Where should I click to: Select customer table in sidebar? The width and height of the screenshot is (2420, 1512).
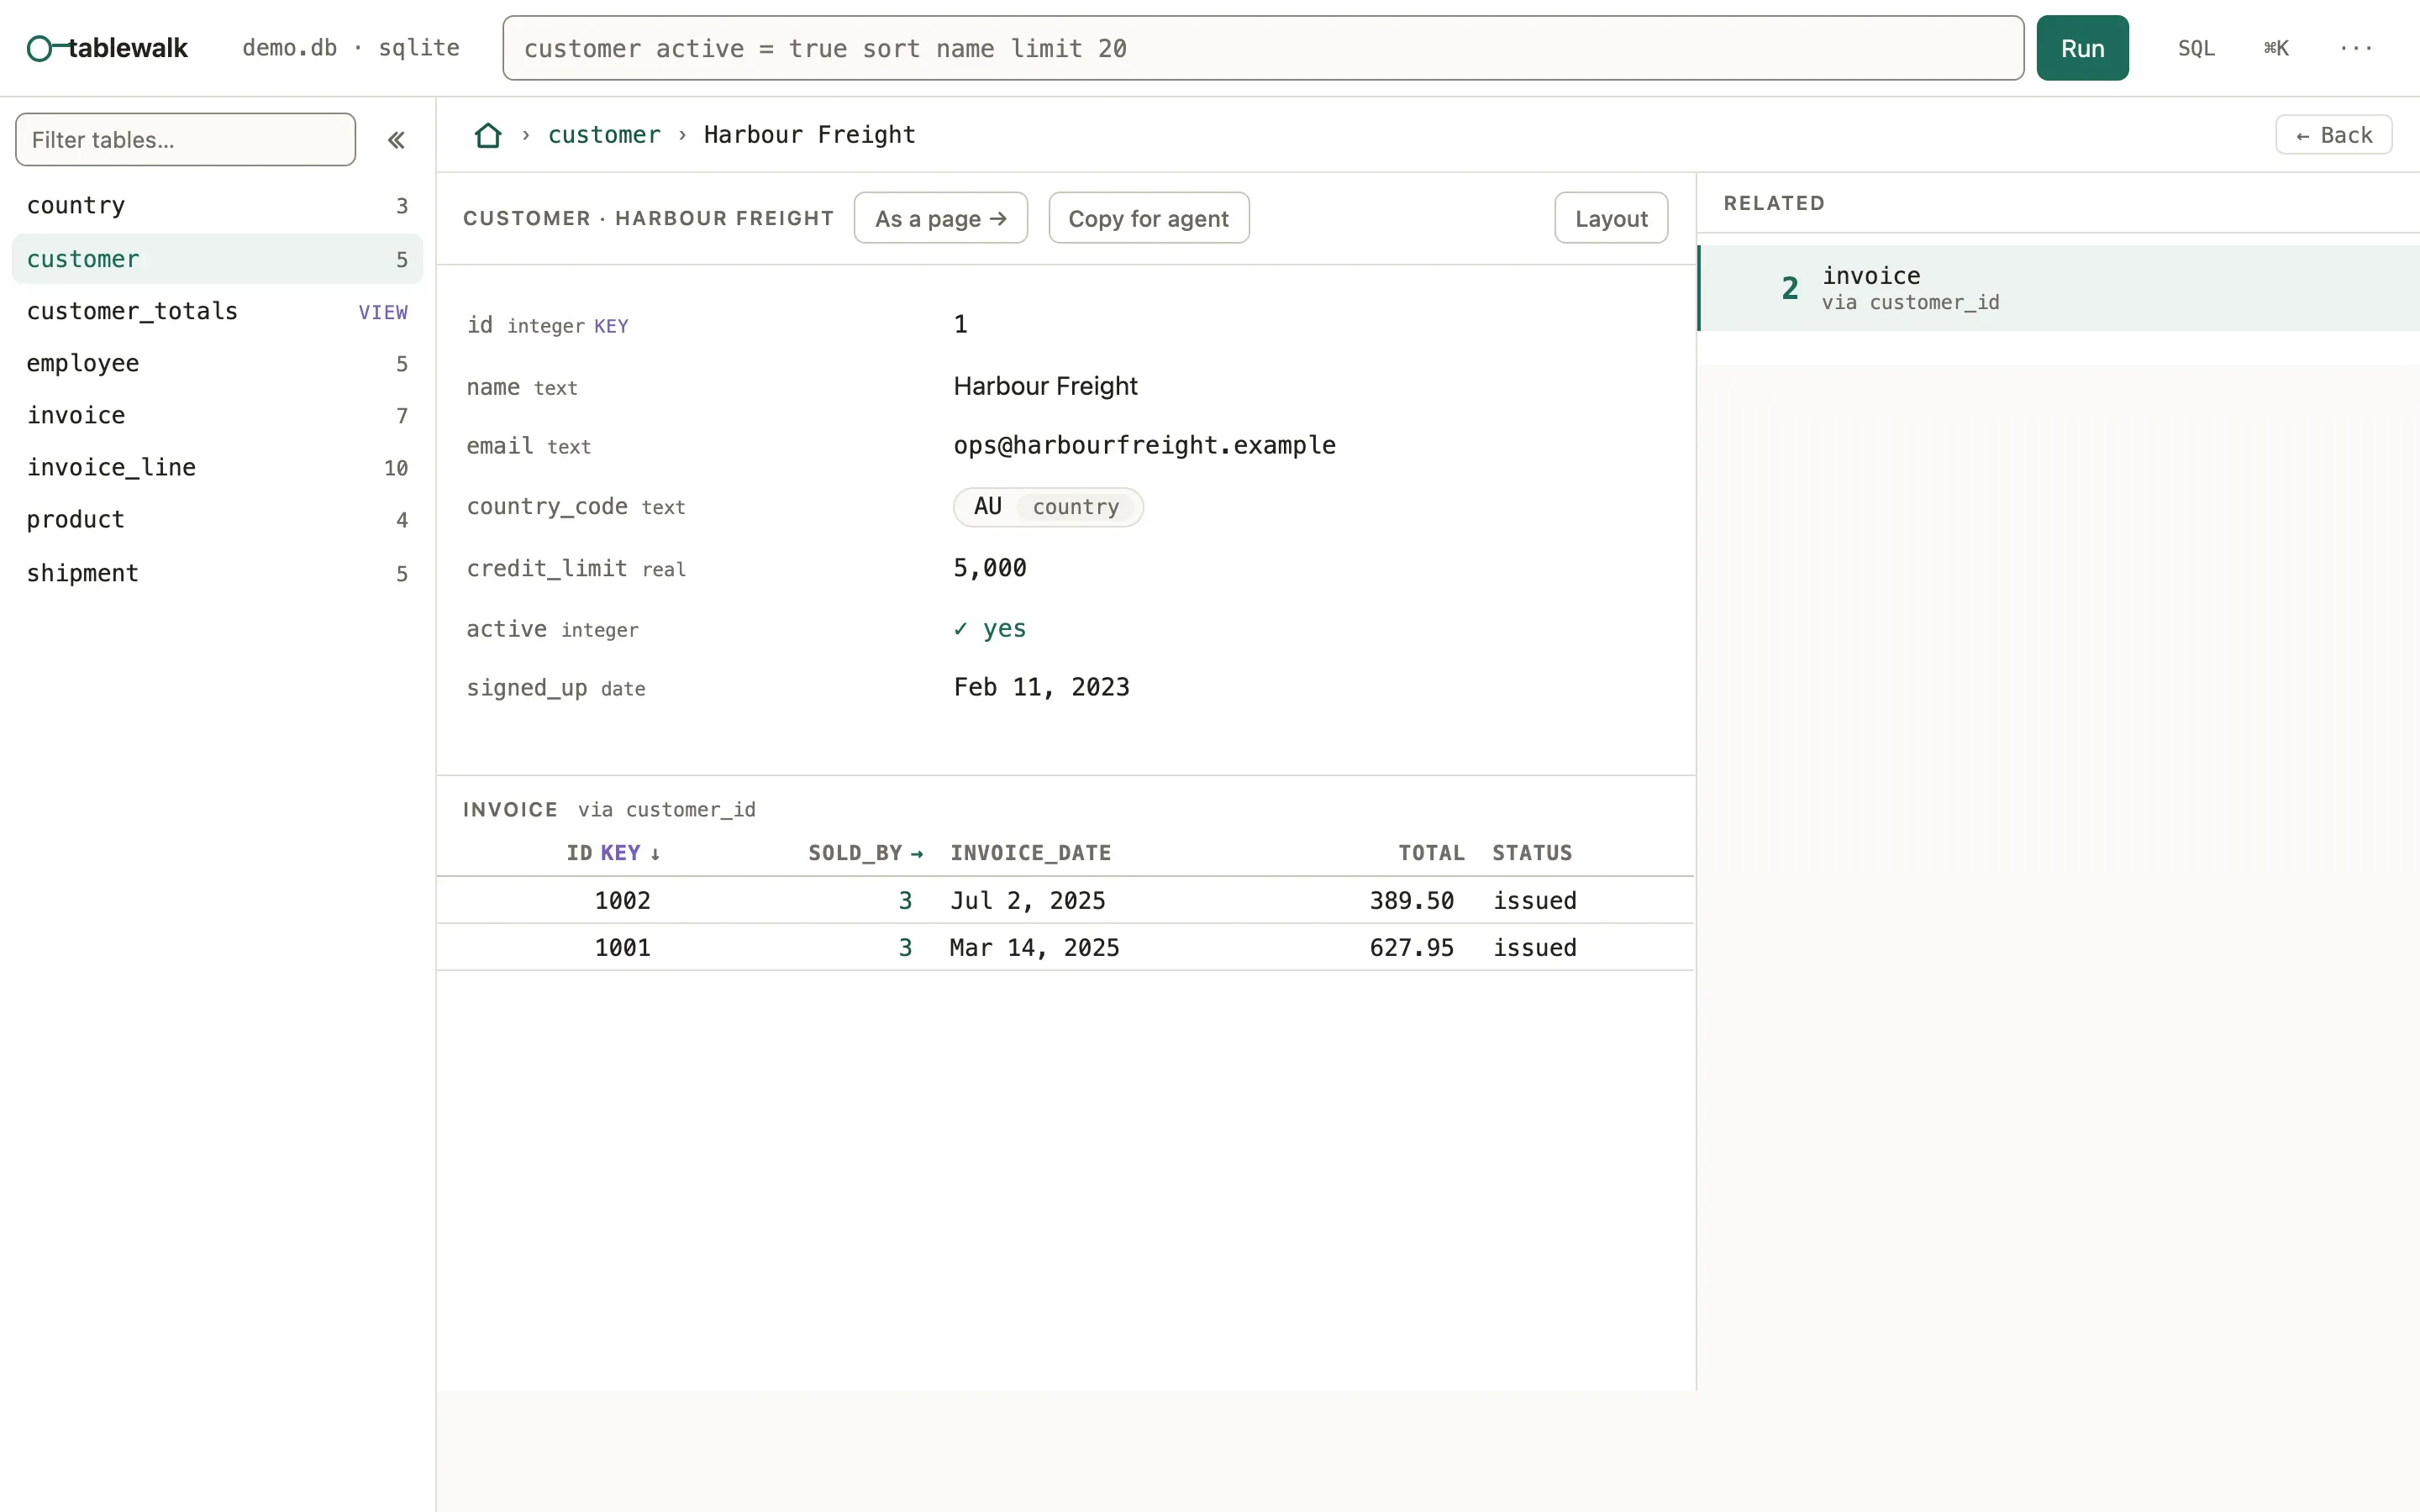tap(217, 259)
